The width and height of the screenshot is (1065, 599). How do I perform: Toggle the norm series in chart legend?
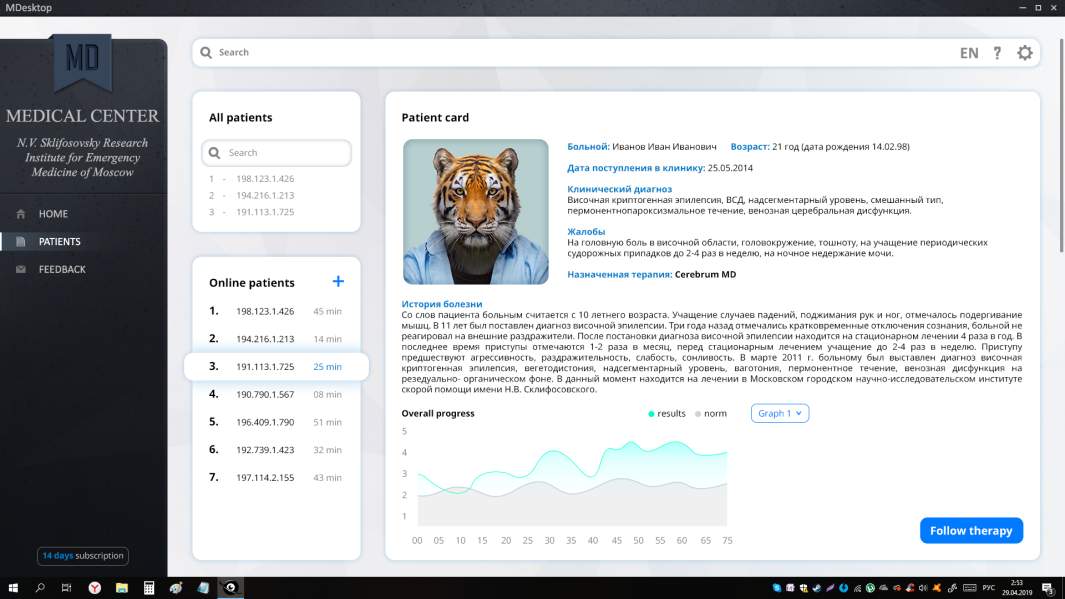click(x=710, y=413)
